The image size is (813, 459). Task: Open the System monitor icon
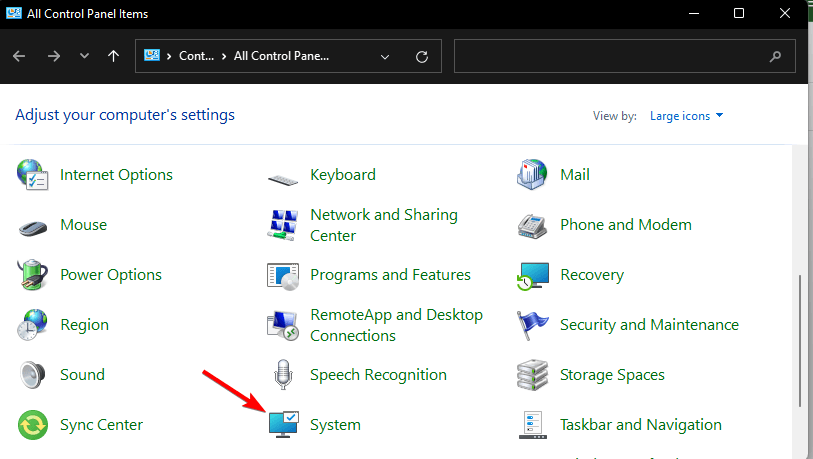click(x=284, y=424)
